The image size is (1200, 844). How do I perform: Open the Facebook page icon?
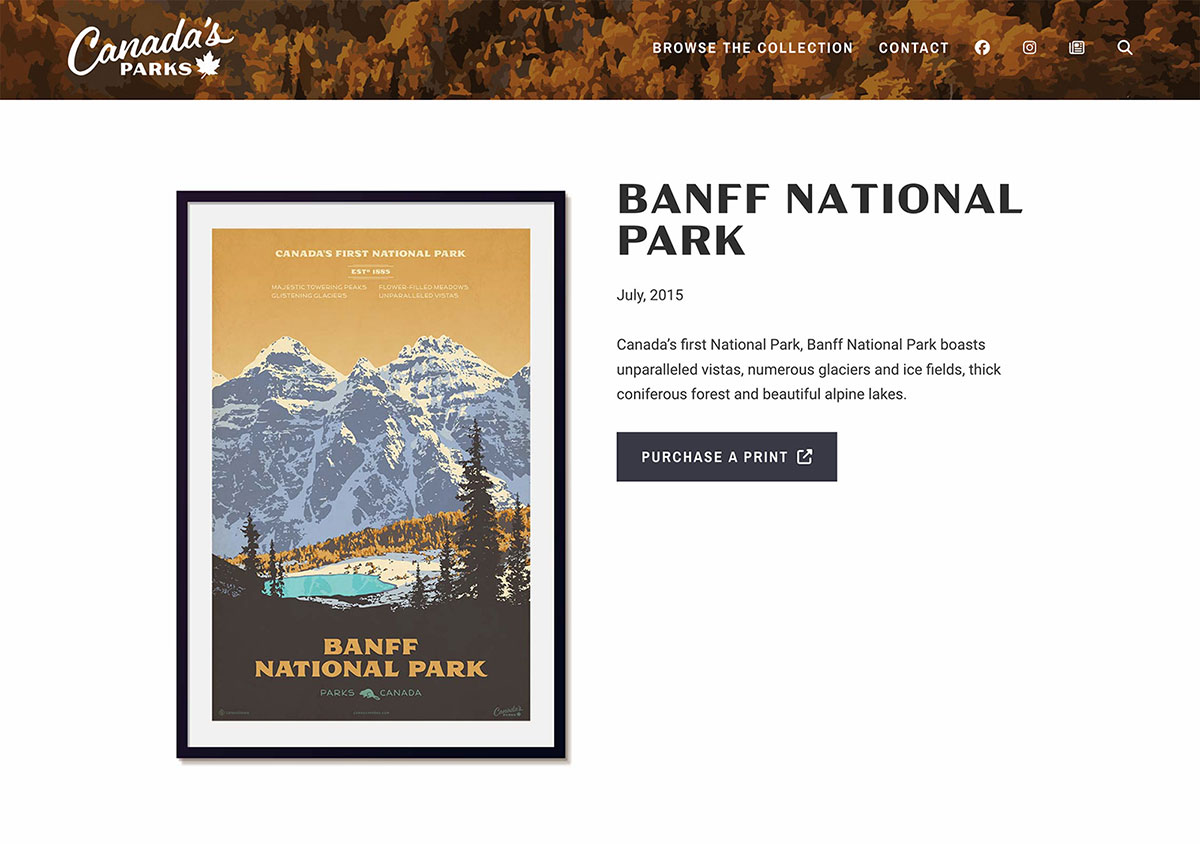[982, 47]
